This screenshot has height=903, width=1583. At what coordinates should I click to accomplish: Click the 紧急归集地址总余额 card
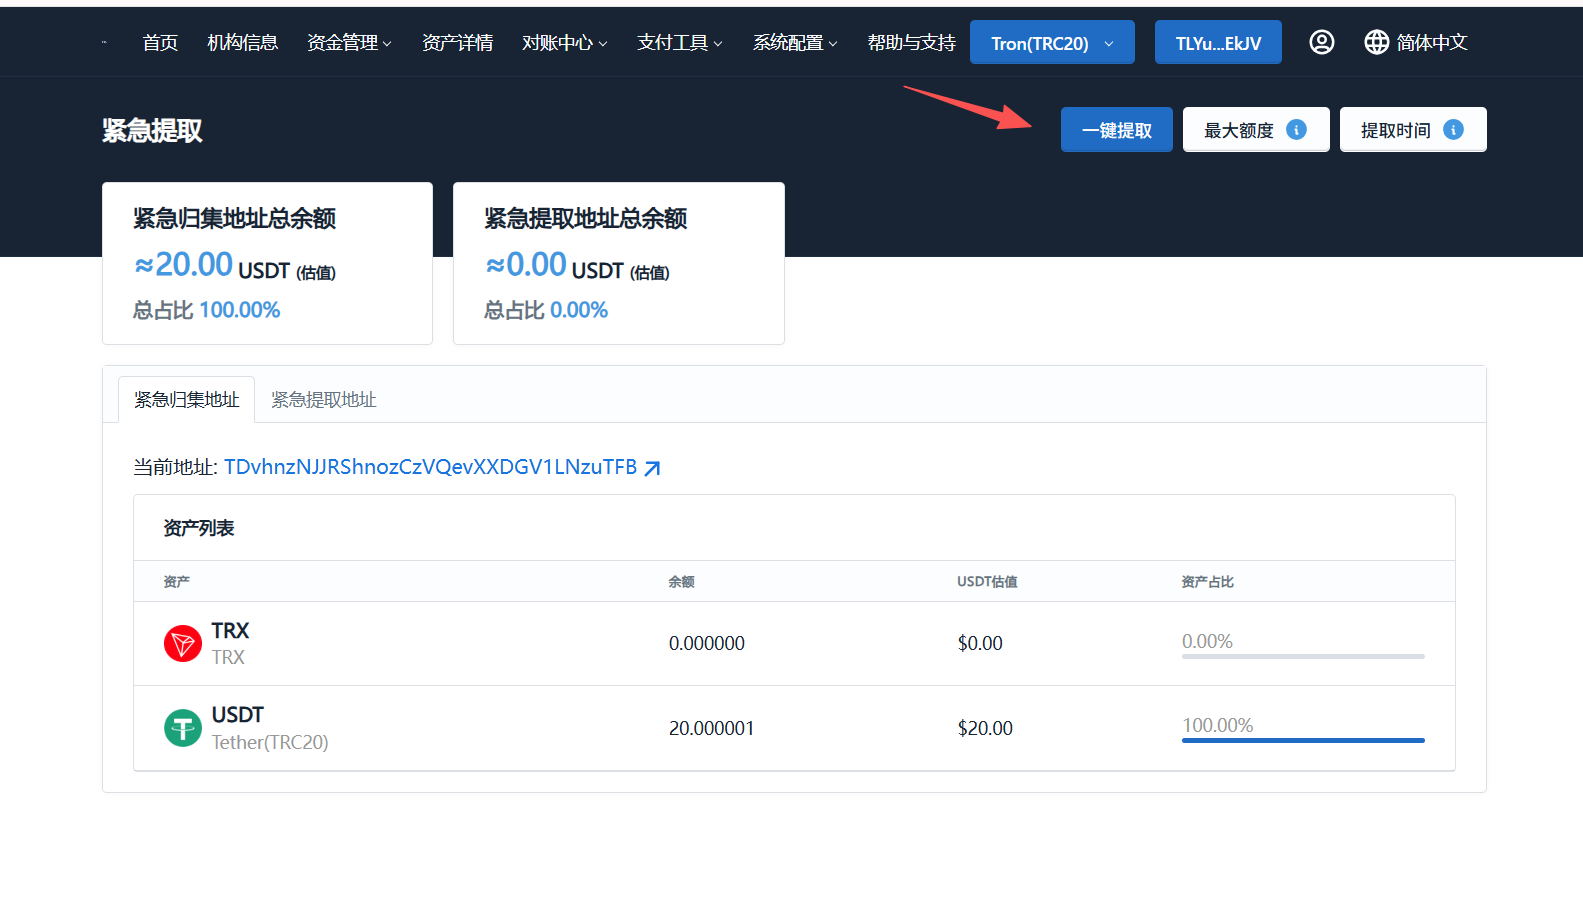267,263
